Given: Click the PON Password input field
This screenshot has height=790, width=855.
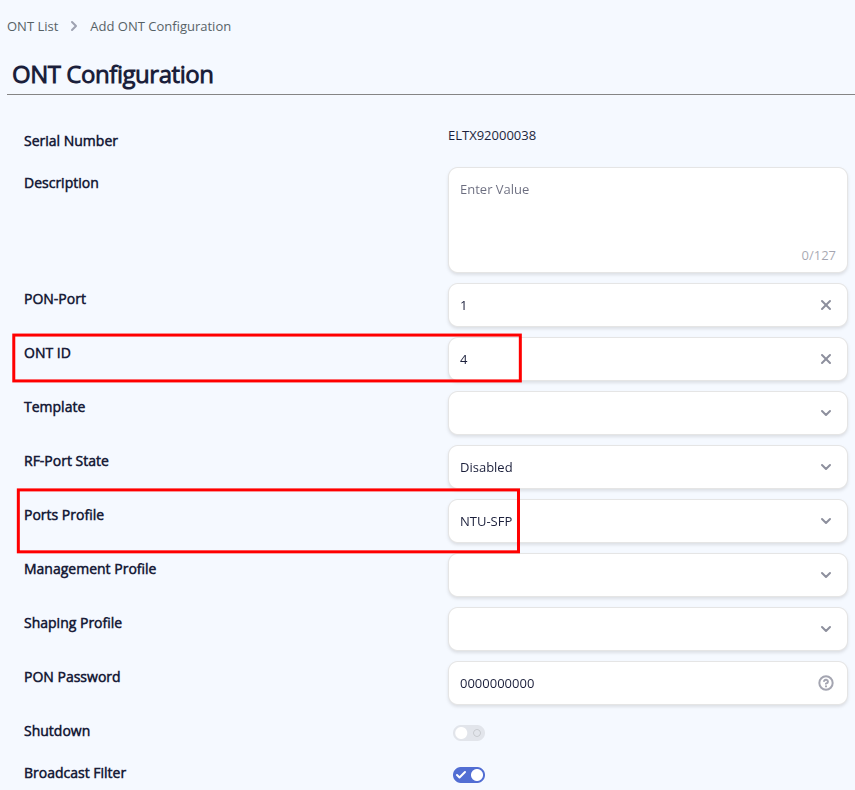Looking at the screenshot, I should (630, 683).
